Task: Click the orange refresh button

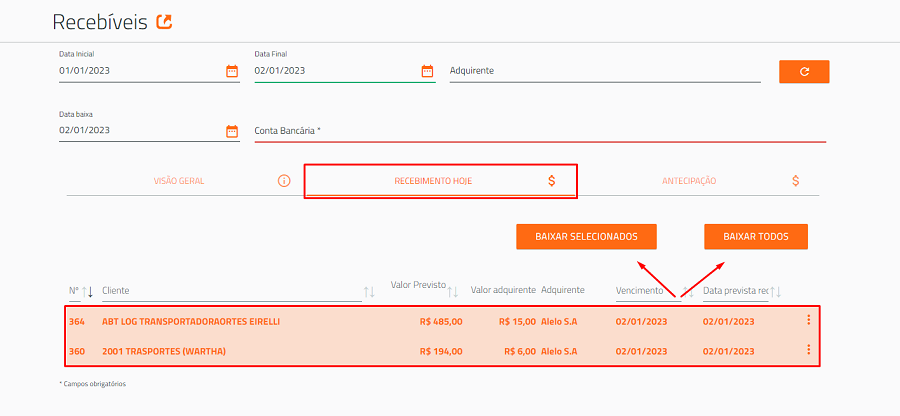Action: (x=804, y=72)
